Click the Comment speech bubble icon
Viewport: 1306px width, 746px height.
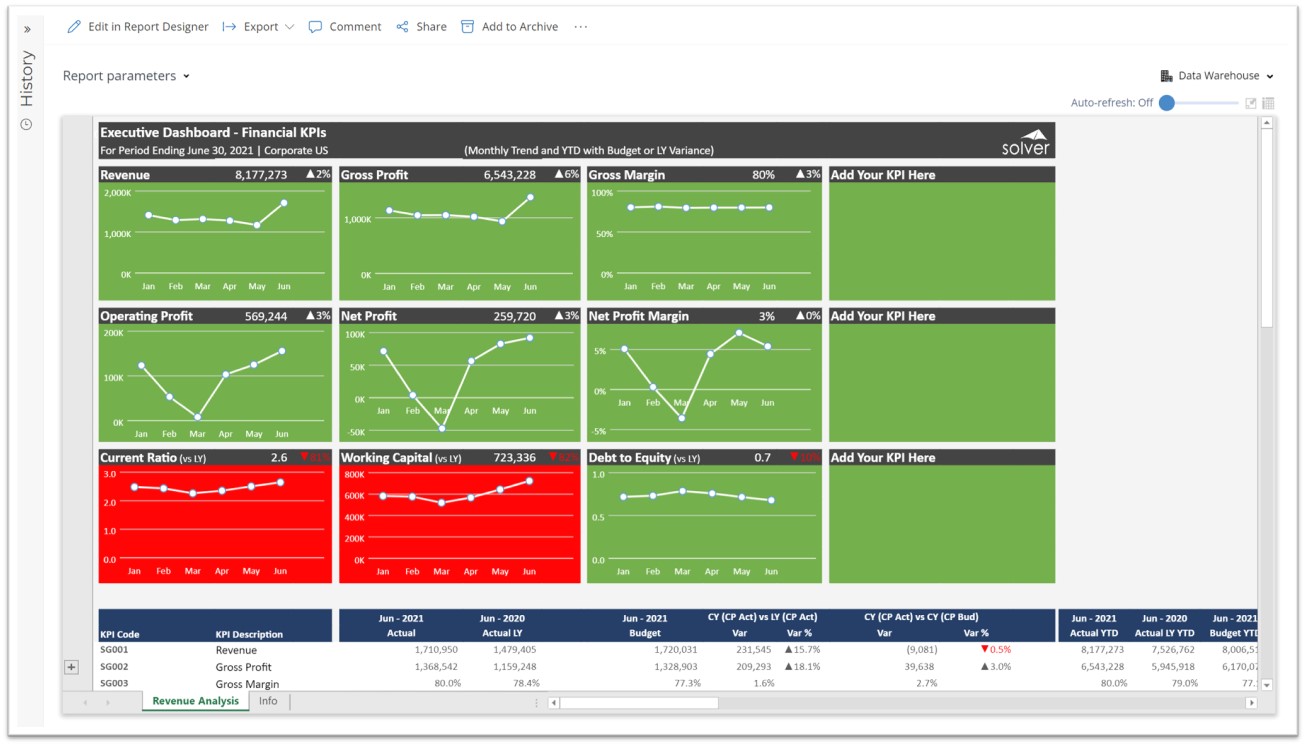(315, 27)
